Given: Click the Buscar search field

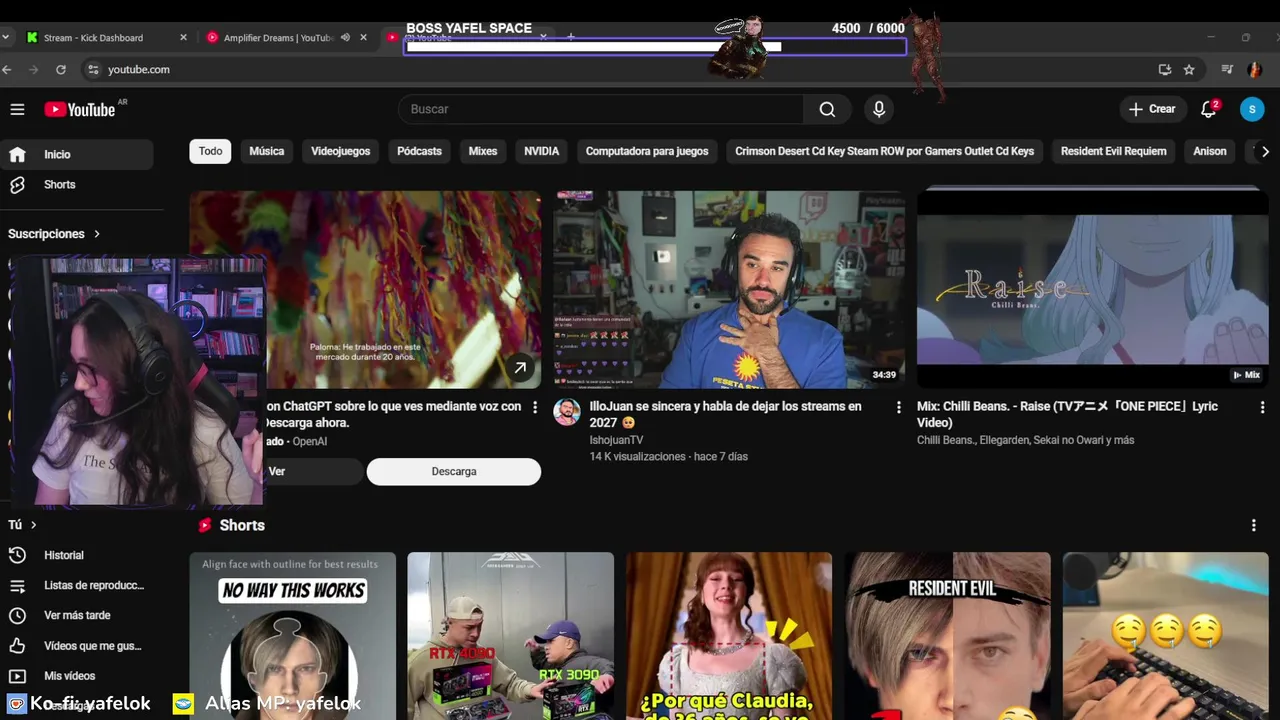Looking at the screenshot, I should point(600,109).
